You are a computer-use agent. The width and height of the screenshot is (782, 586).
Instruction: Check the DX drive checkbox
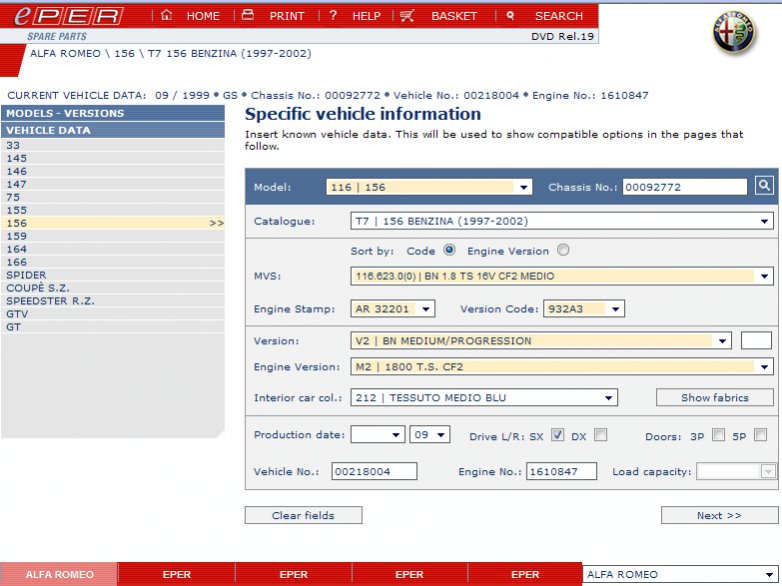tap(600, 435)
